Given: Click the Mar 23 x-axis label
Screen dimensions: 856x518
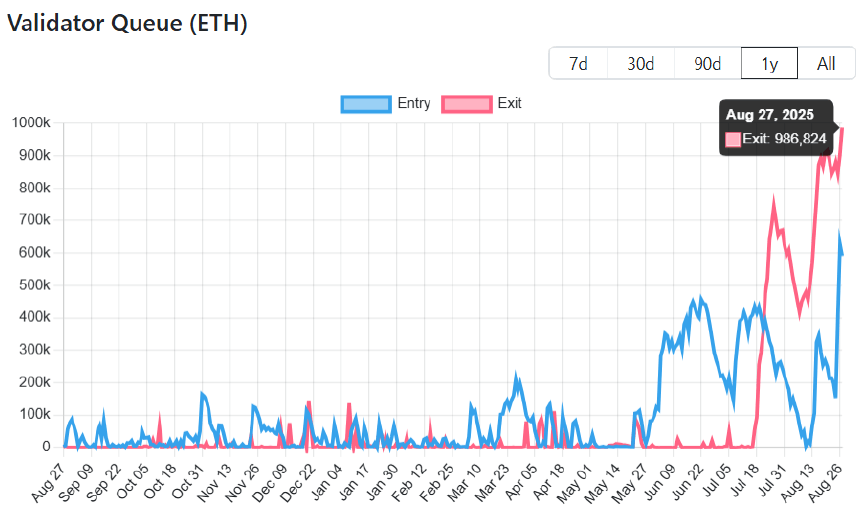Looking at the screenshot, I should tap(493, 483).
